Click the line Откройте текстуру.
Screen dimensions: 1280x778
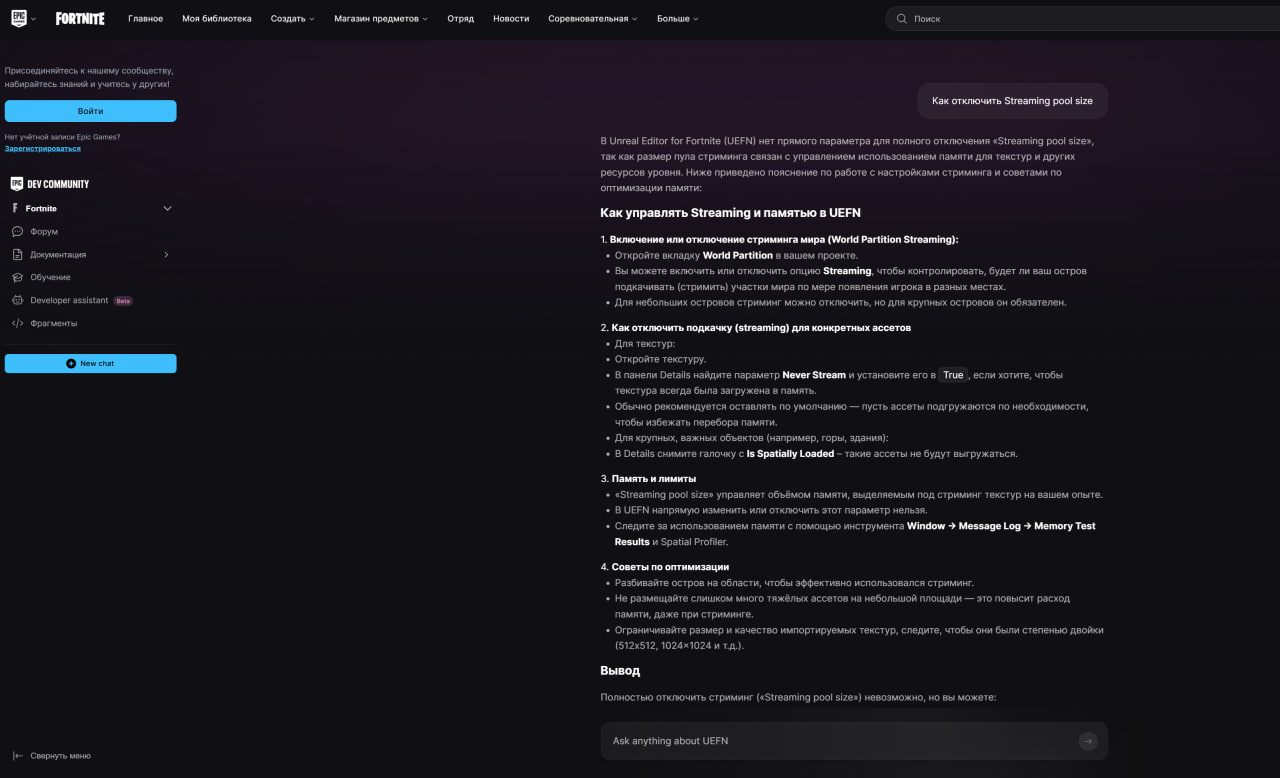[660, 359]
